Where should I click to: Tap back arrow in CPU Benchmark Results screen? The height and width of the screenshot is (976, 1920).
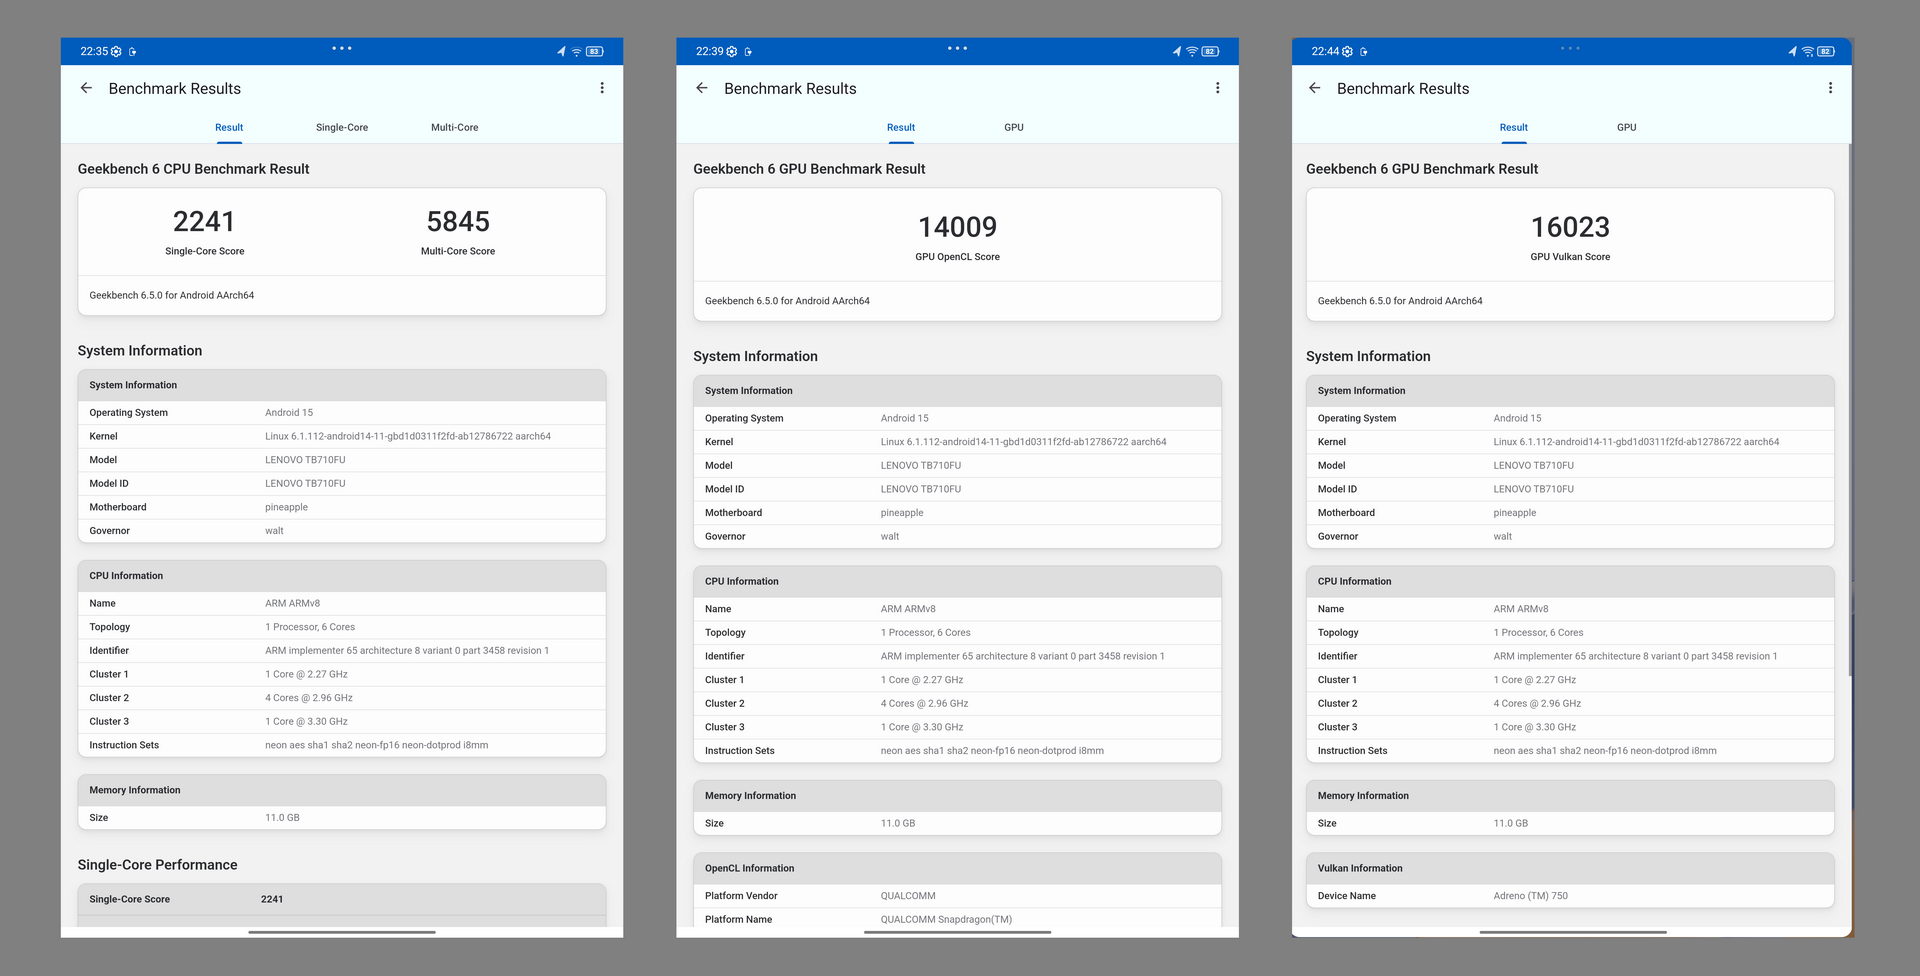87,88
